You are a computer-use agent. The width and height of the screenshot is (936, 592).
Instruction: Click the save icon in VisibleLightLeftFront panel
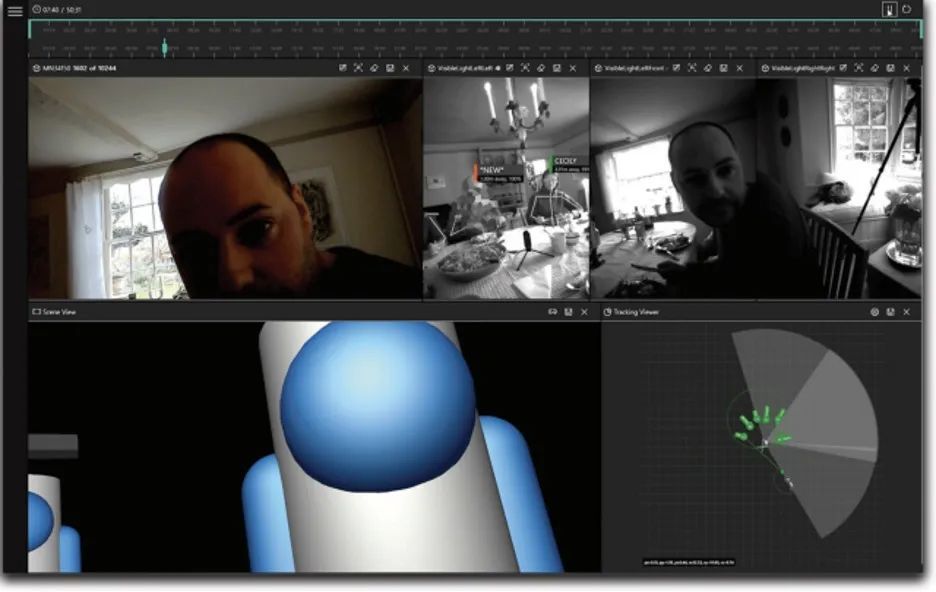click(723, 68)
